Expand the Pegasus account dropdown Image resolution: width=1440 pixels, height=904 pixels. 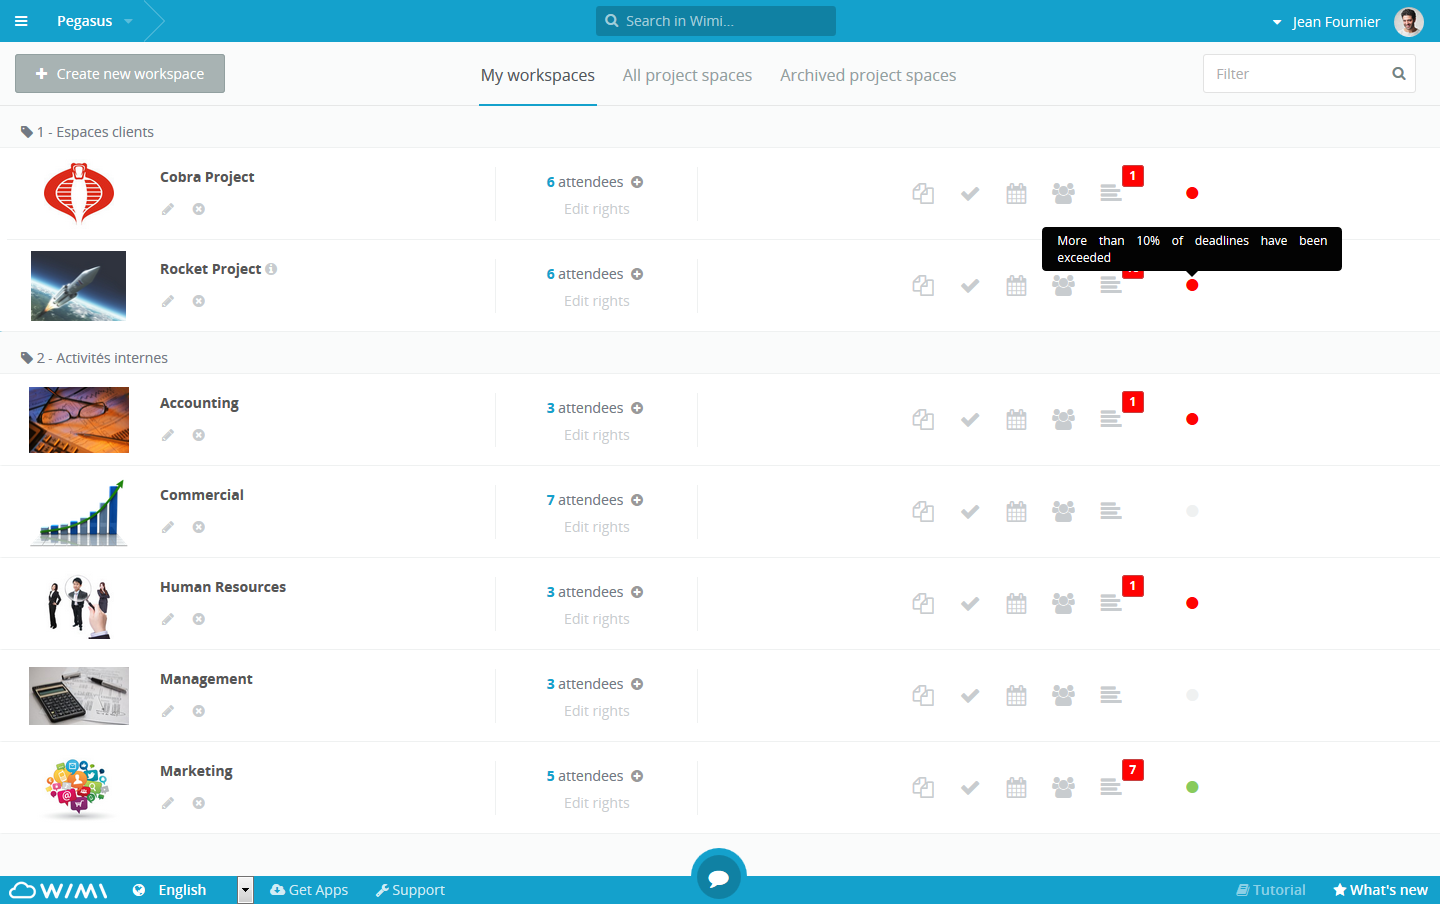(x=94, y=21)
